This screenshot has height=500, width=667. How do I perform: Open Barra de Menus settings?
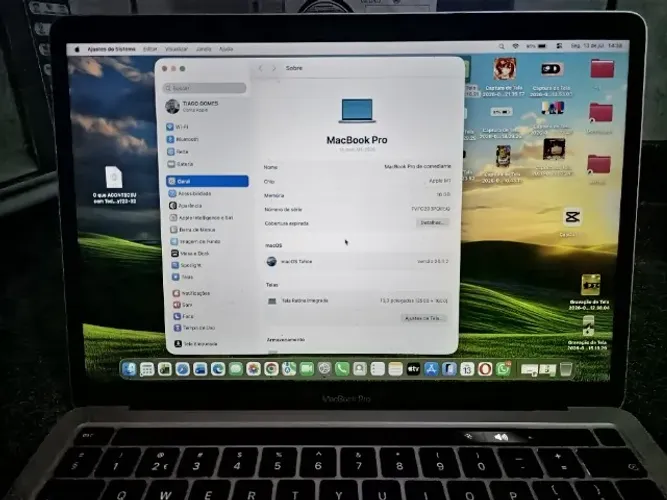coord(193,229)
